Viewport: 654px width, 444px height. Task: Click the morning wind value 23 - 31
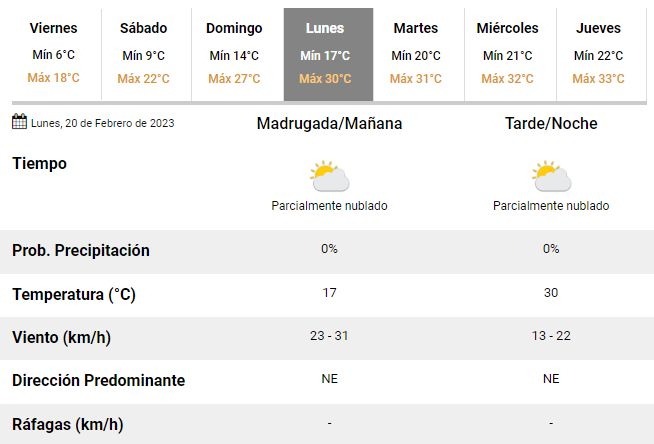(329, 336)
